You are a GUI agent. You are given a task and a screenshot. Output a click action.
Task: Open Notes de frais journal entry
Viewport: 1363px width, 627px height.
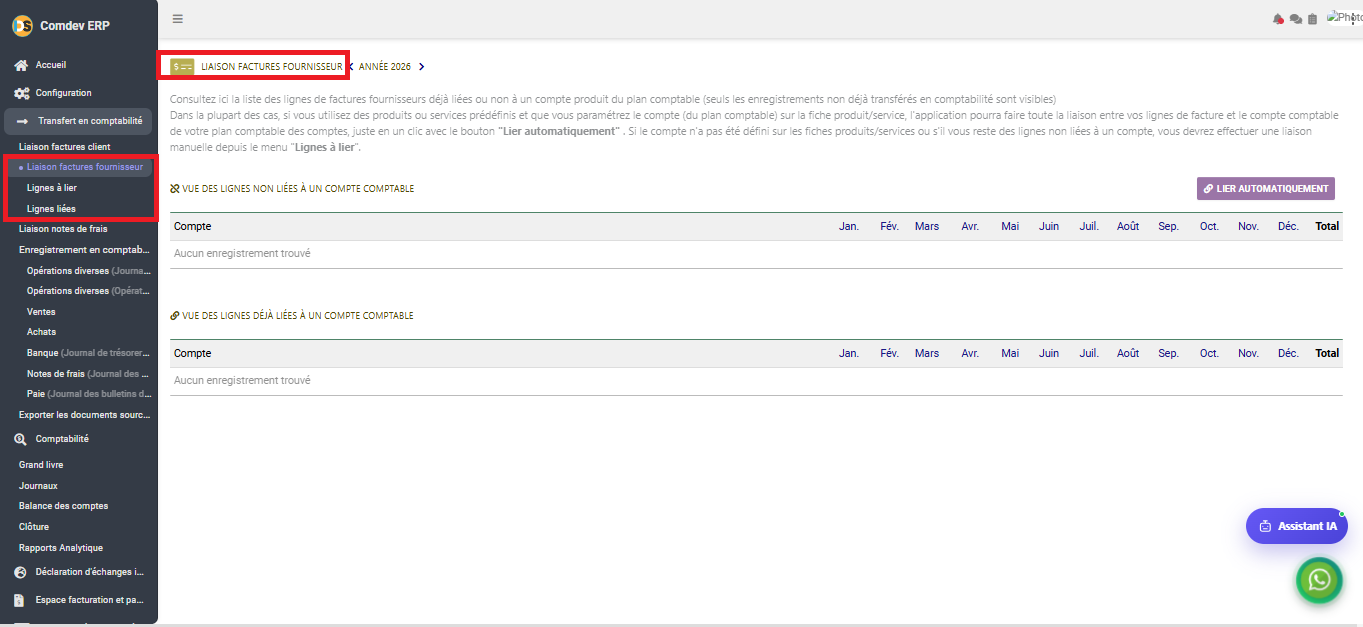click(x=89, y=374)
